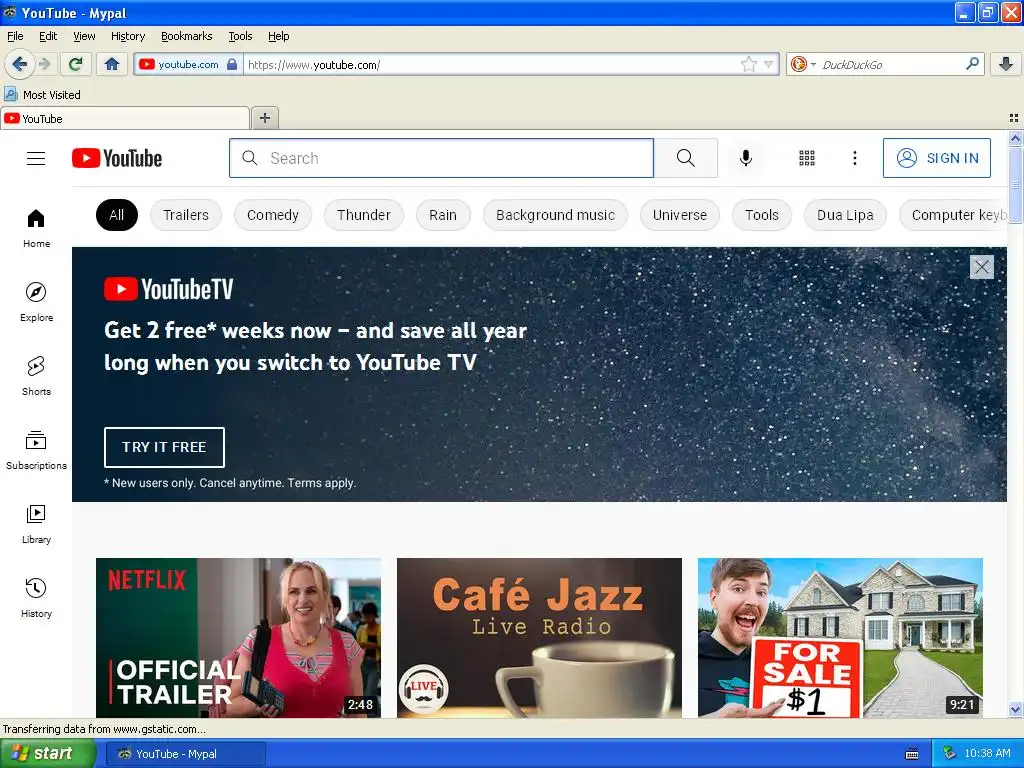Start voice search with the microphone icon
This screenshot has width=1024, height=768.
pos(745,158)
